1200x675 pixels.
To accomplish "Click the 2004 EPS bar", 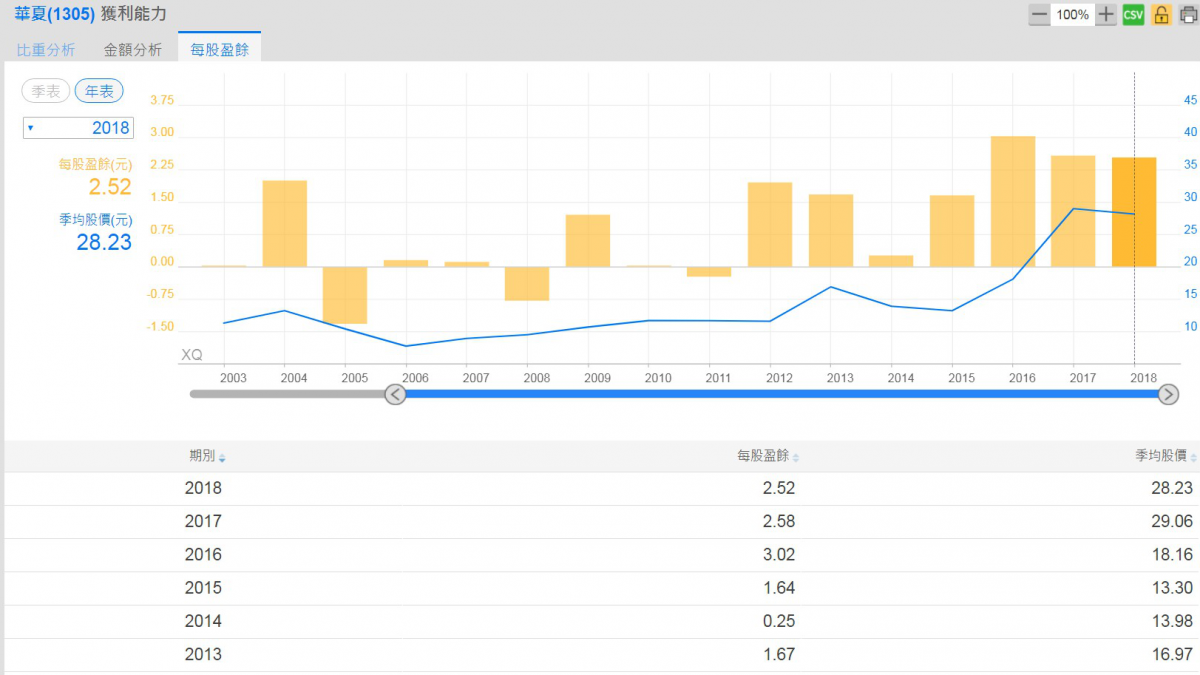I will pyautogui.click(x=285, y=224).
